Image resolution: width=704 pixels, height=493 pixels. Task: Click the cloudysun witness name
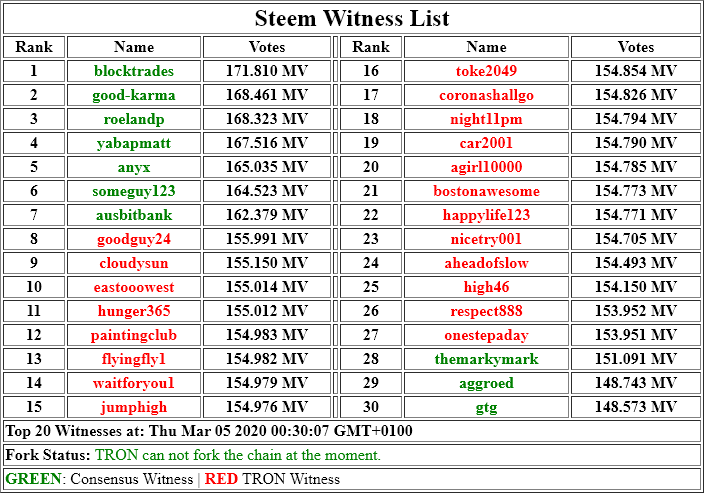tap(134, 263)
